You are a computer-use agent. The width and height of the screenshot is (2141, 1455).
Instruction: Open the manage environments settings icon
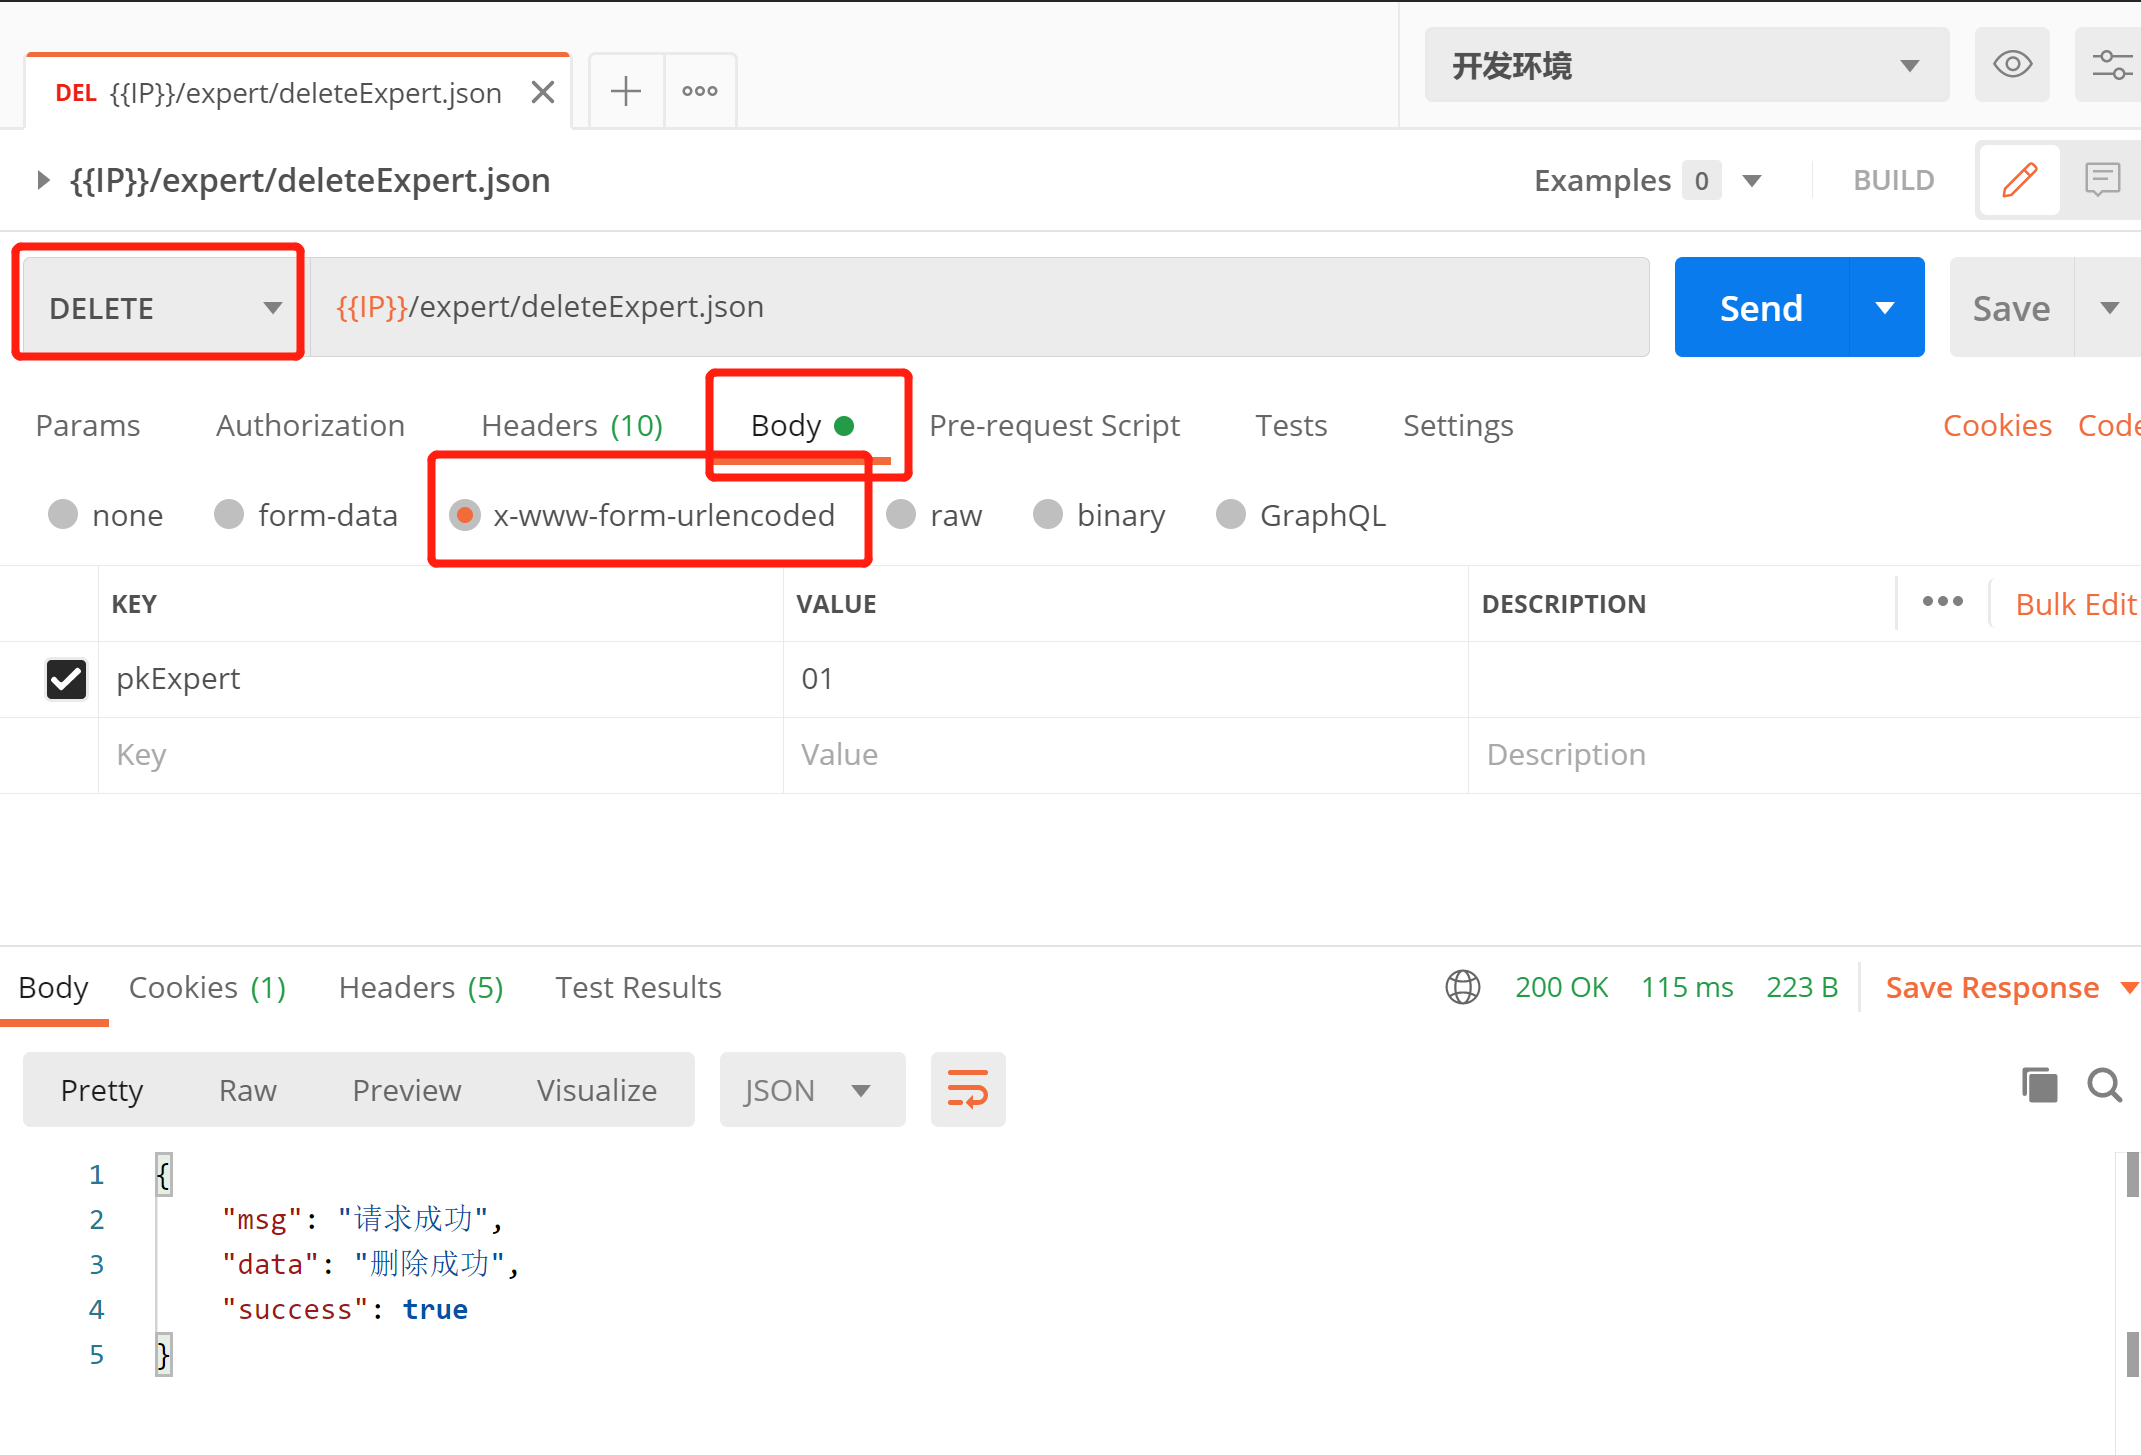point(2110,65)
